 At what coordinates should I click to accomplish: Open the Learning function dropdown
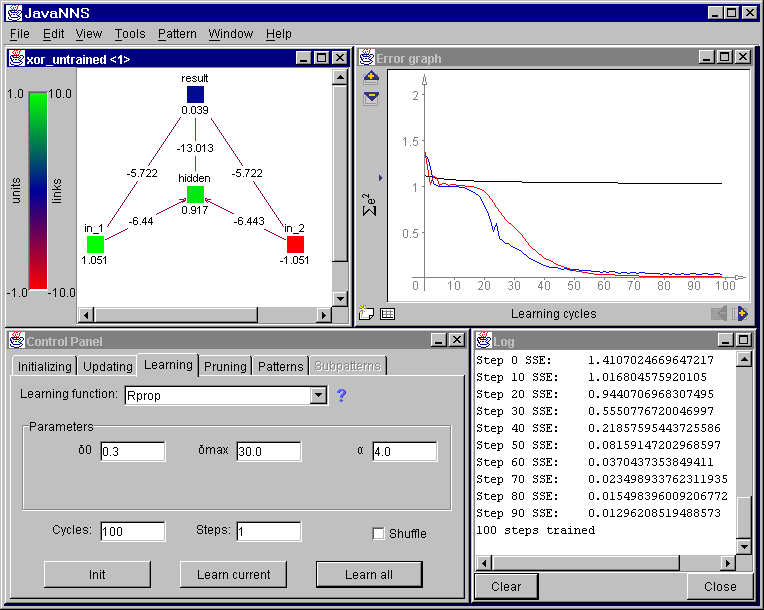point(318,395)
